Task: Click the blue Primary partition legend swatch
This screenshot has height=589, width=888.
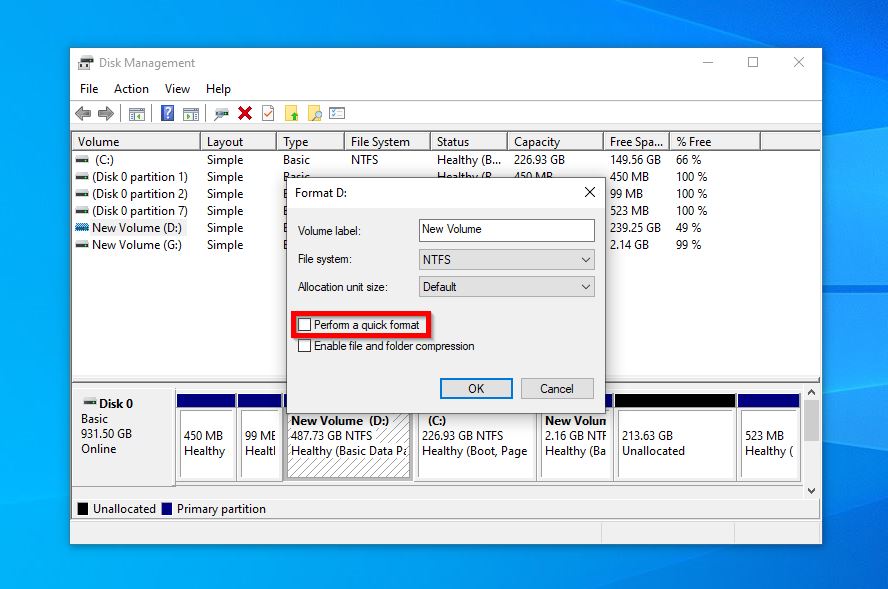Action: click(166, 509)
